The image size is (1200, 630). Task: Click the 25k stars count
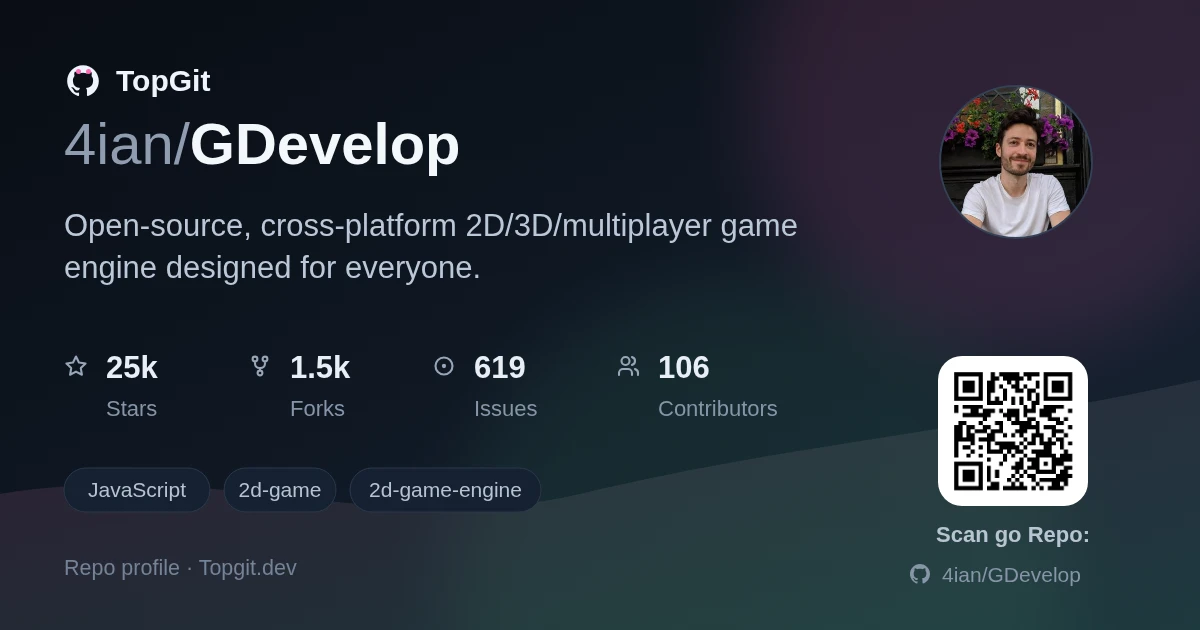(x=132, y=367)
